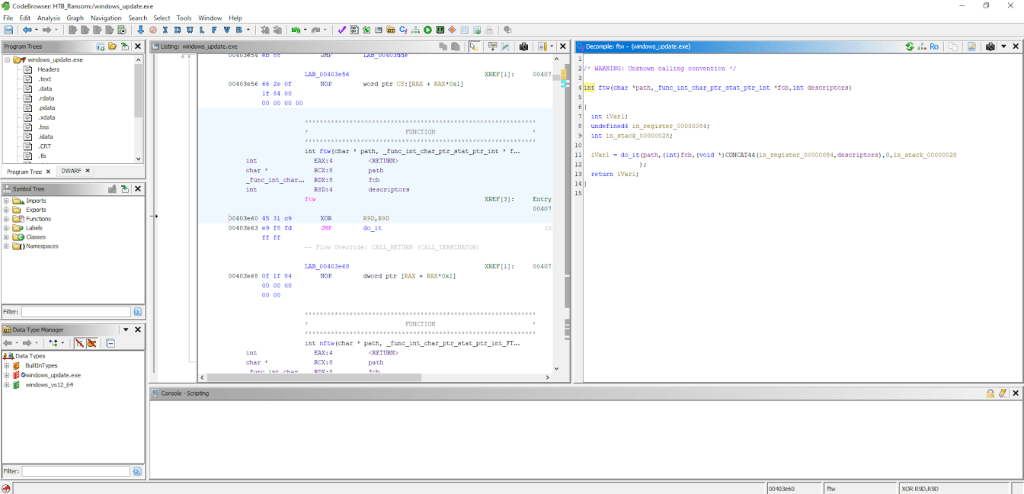1024x494 pixels.
Task: Open the Analysis menu
Action: (x=48, y=18)
